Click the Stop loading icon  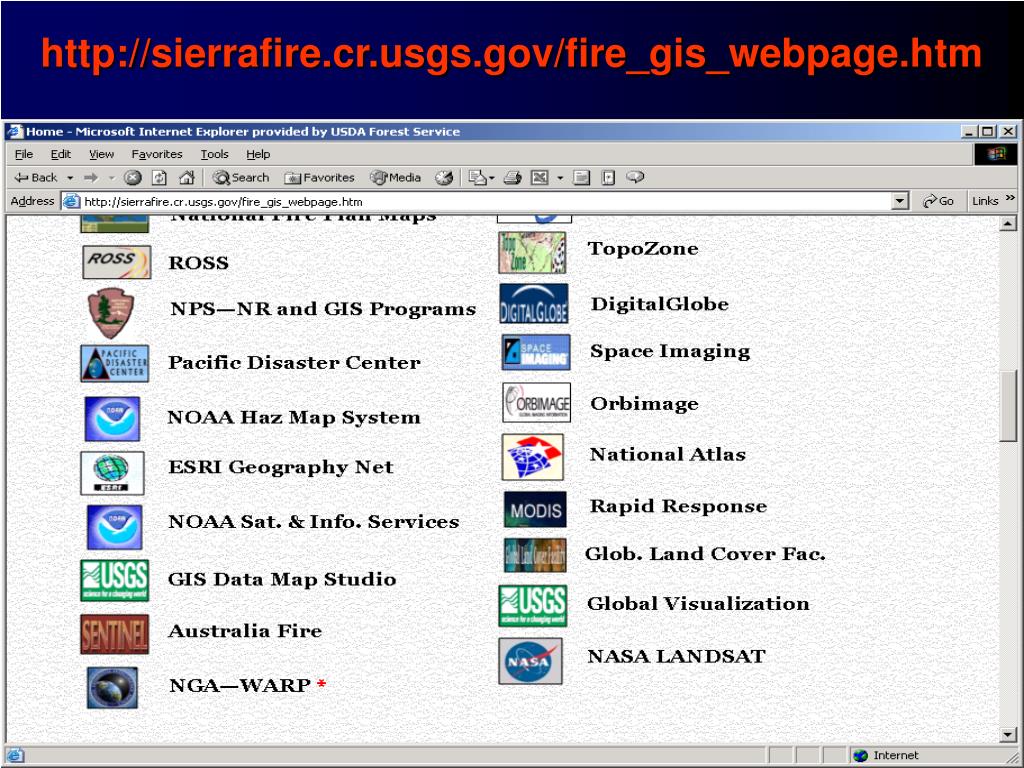point(133,178)
